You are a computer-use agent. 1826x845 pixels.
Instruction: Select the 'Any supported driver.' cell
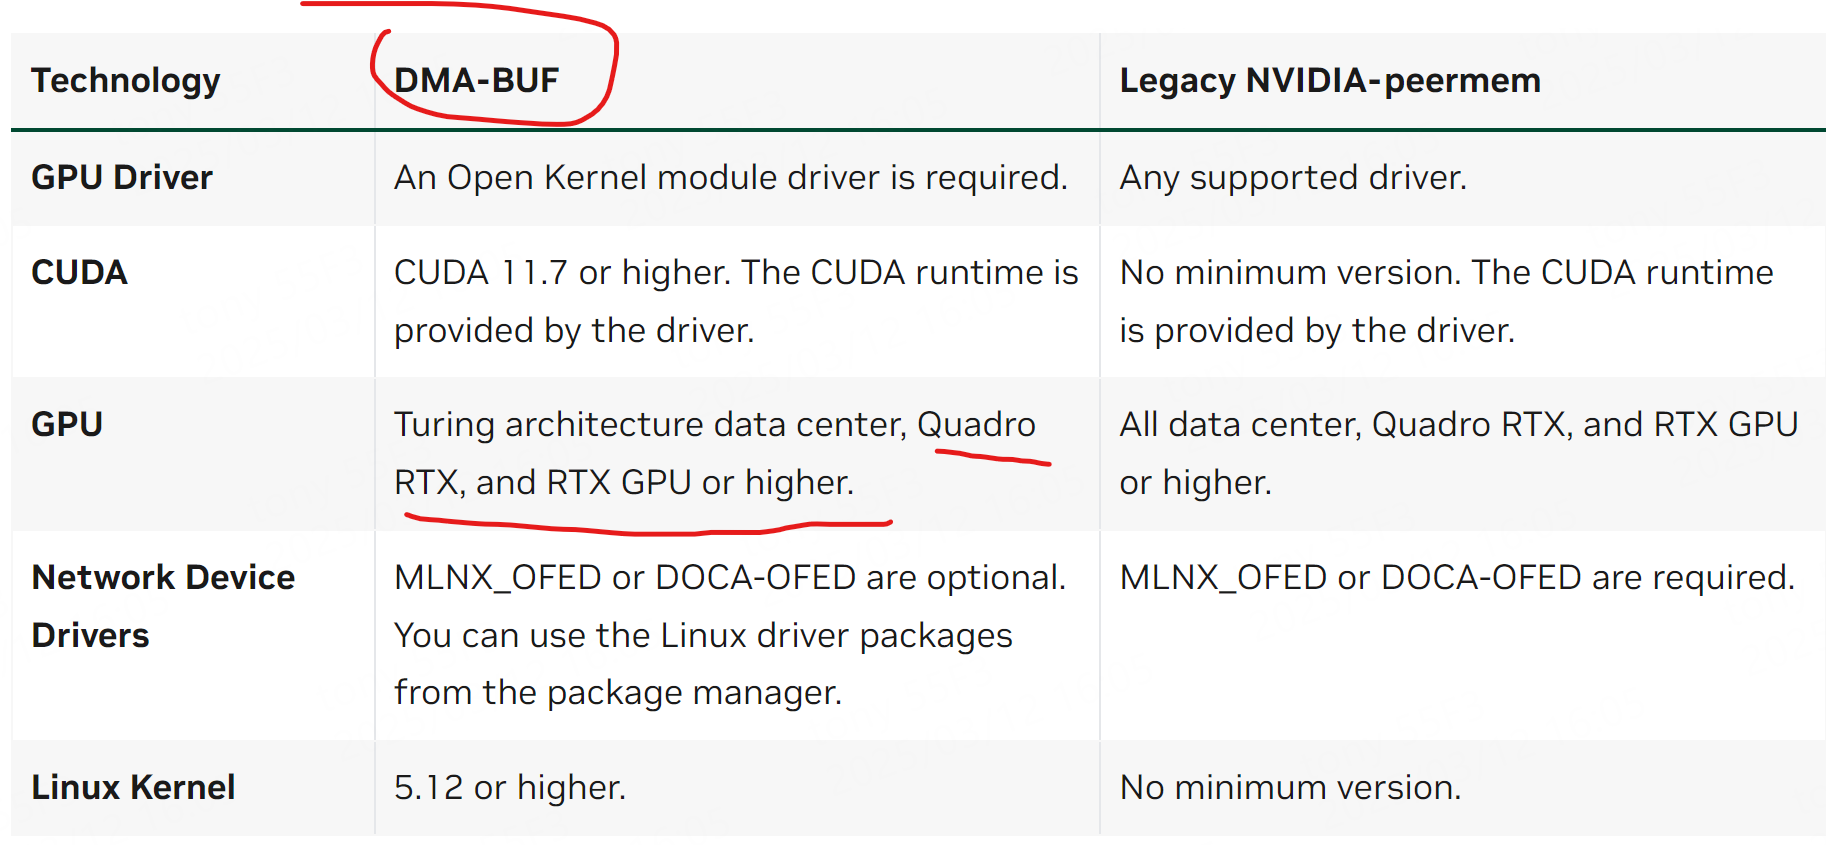pyautogui.click(x=1293, y=178)
